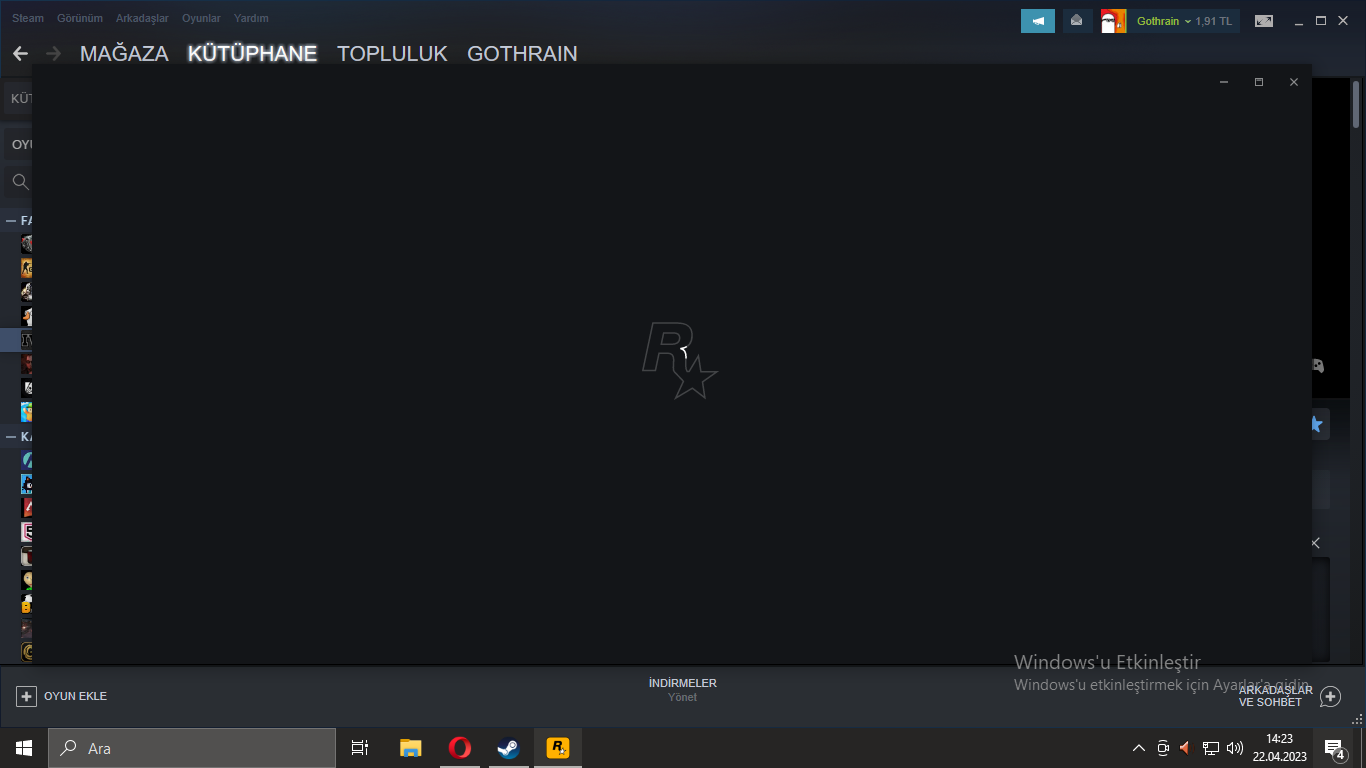Click the controller support icon

click(x=1318, y=366)
